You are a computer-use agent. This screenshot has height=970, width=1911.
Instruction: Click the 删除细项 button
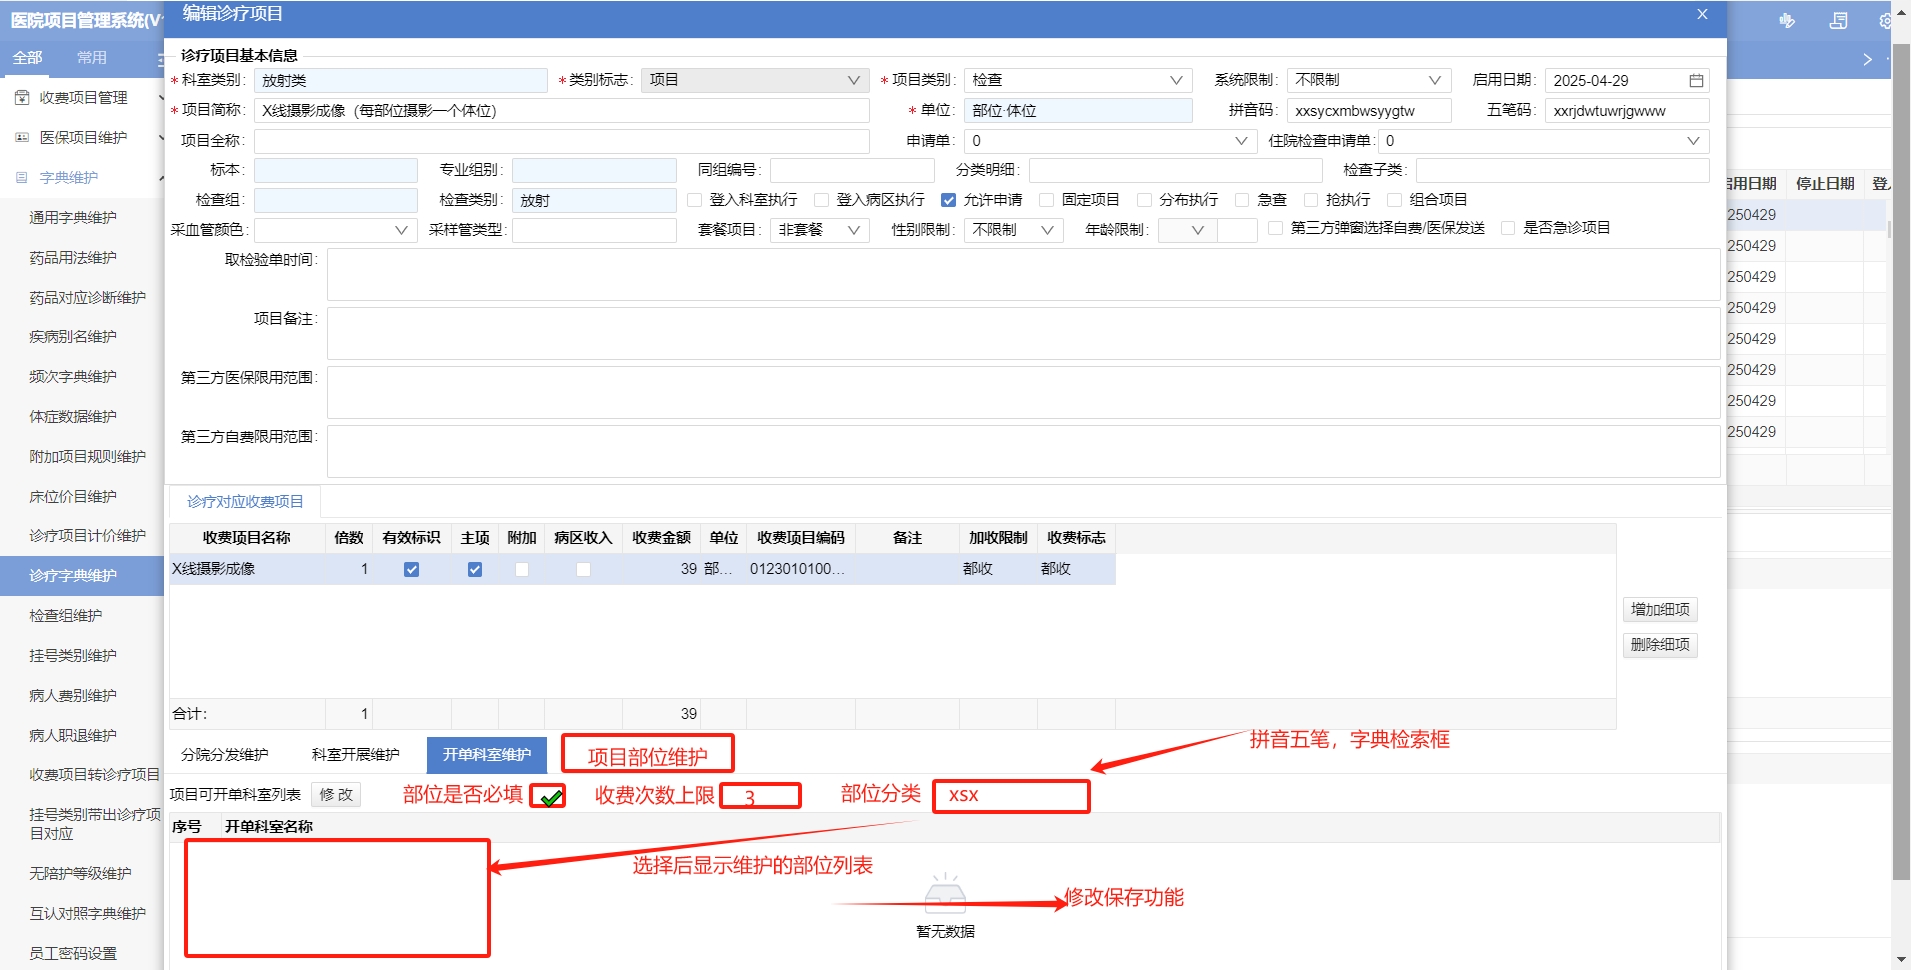pos(1660,645)
